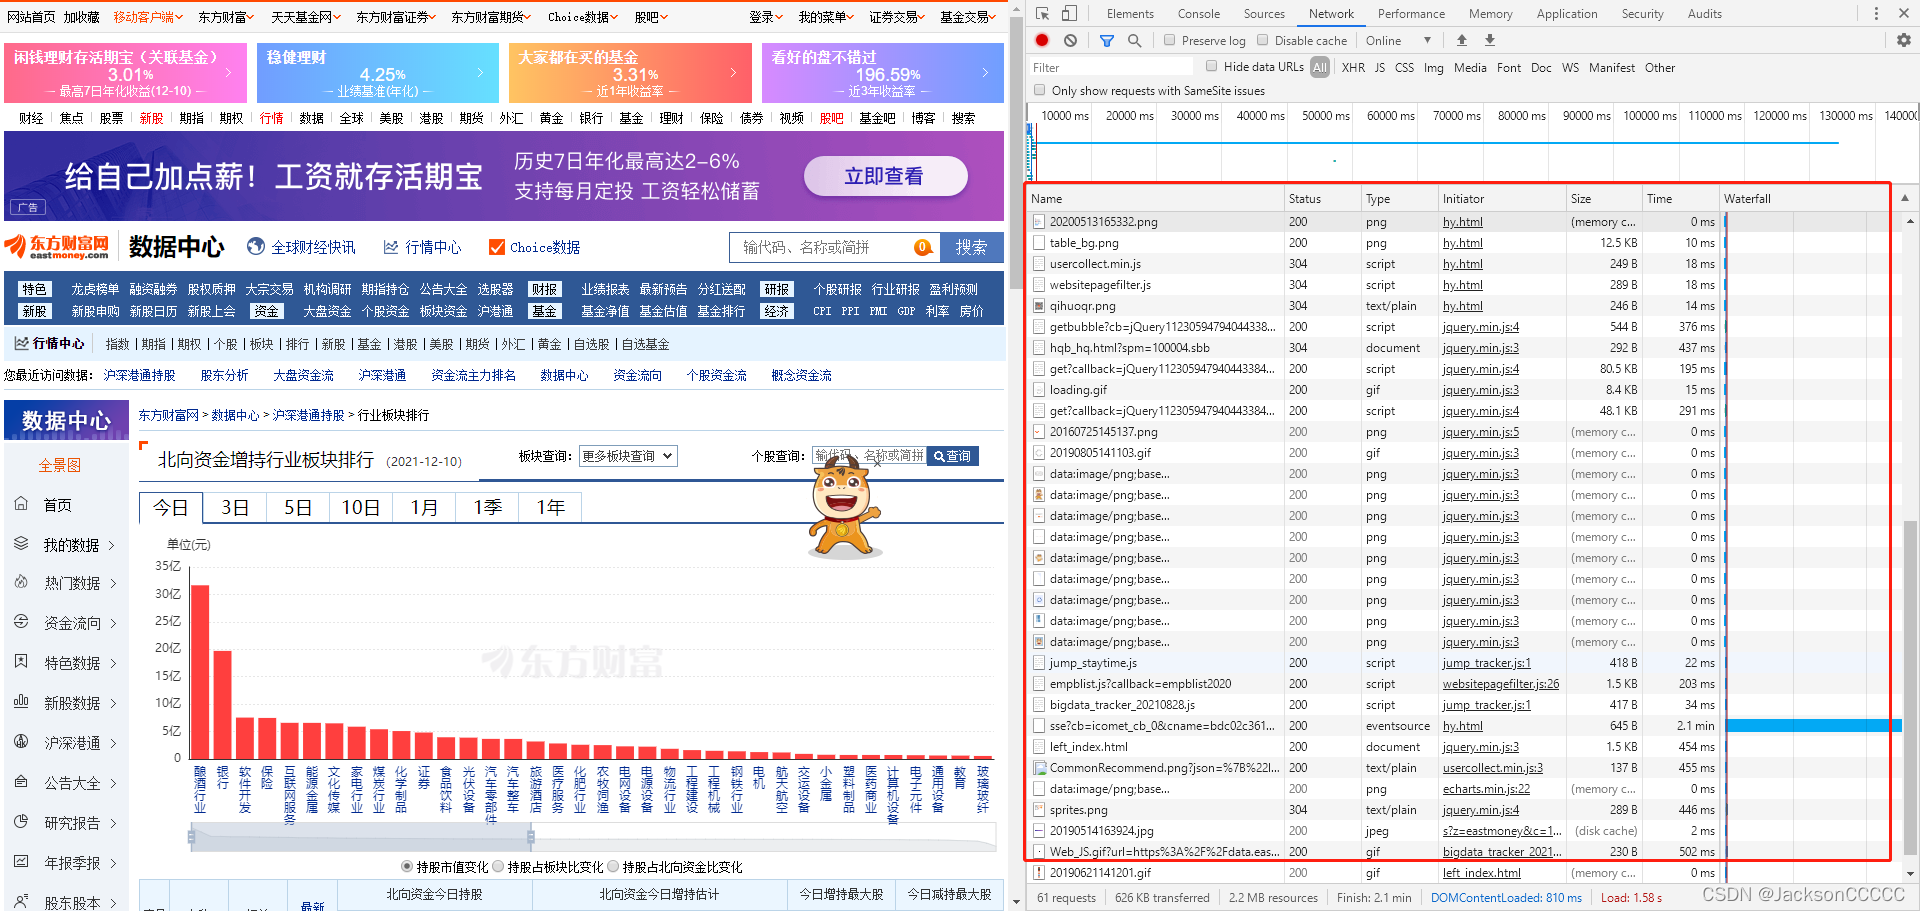
Task: Select the 3日 period tab
Action: 235,508
